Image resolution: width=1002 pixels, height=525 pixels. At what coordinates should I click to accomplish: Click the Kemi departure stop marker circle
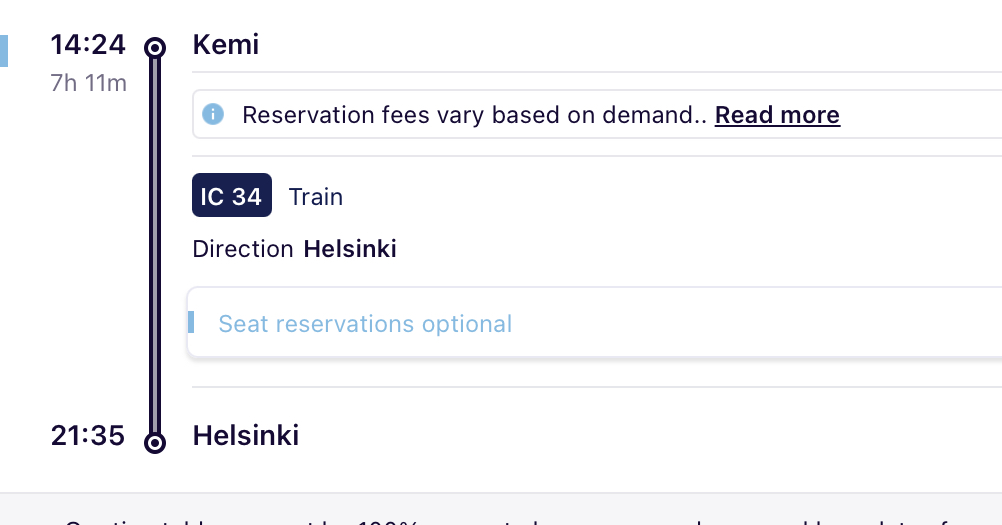pyautogui.click(x=155, y=48)
